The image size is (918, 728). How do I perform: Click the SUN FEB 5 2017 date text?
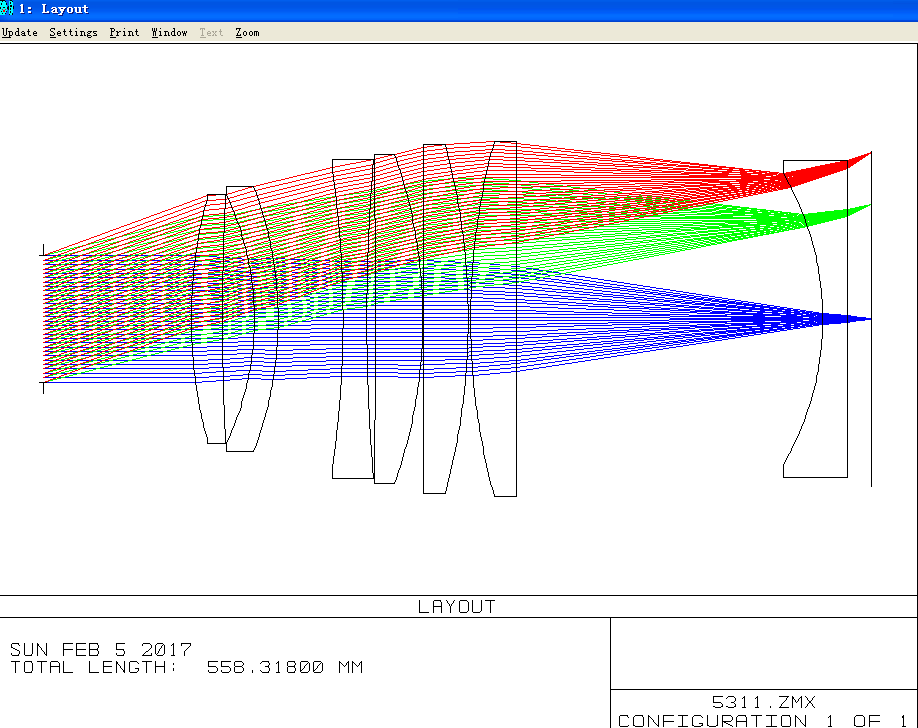[101, 650]
